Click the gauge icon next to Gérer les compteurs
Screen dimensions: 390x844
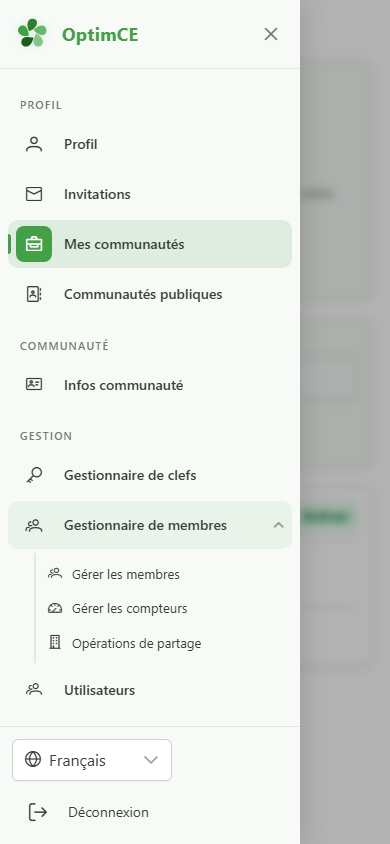(x=55, y=608)
